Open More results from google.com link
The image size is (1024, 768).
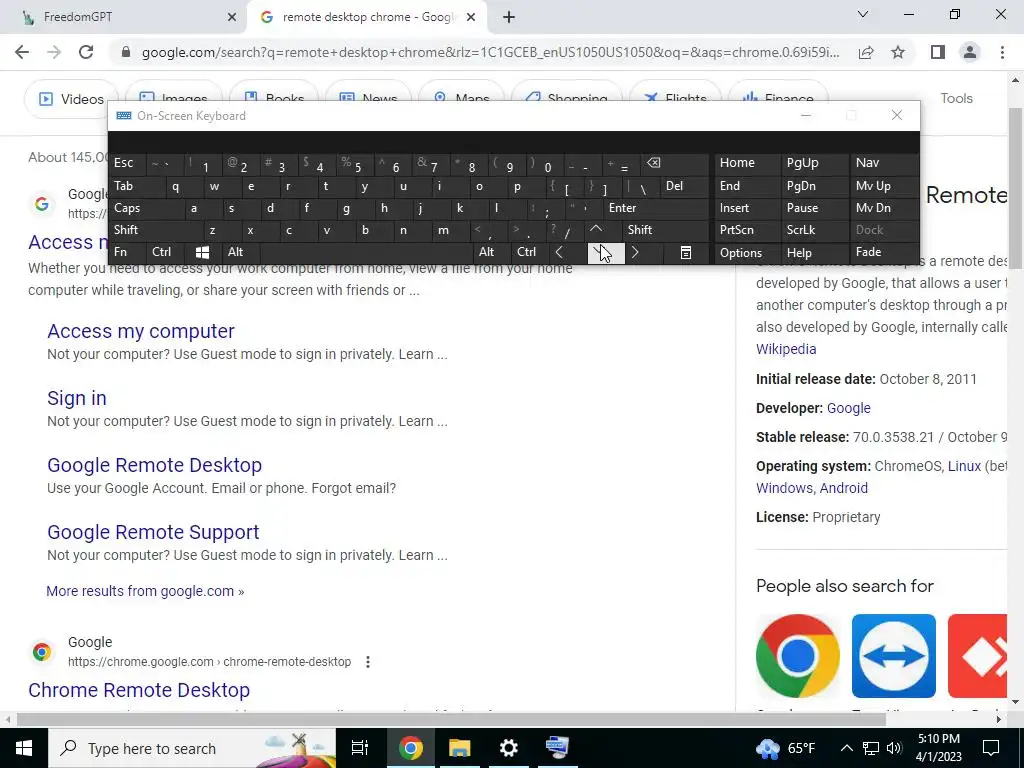point(145,591)
